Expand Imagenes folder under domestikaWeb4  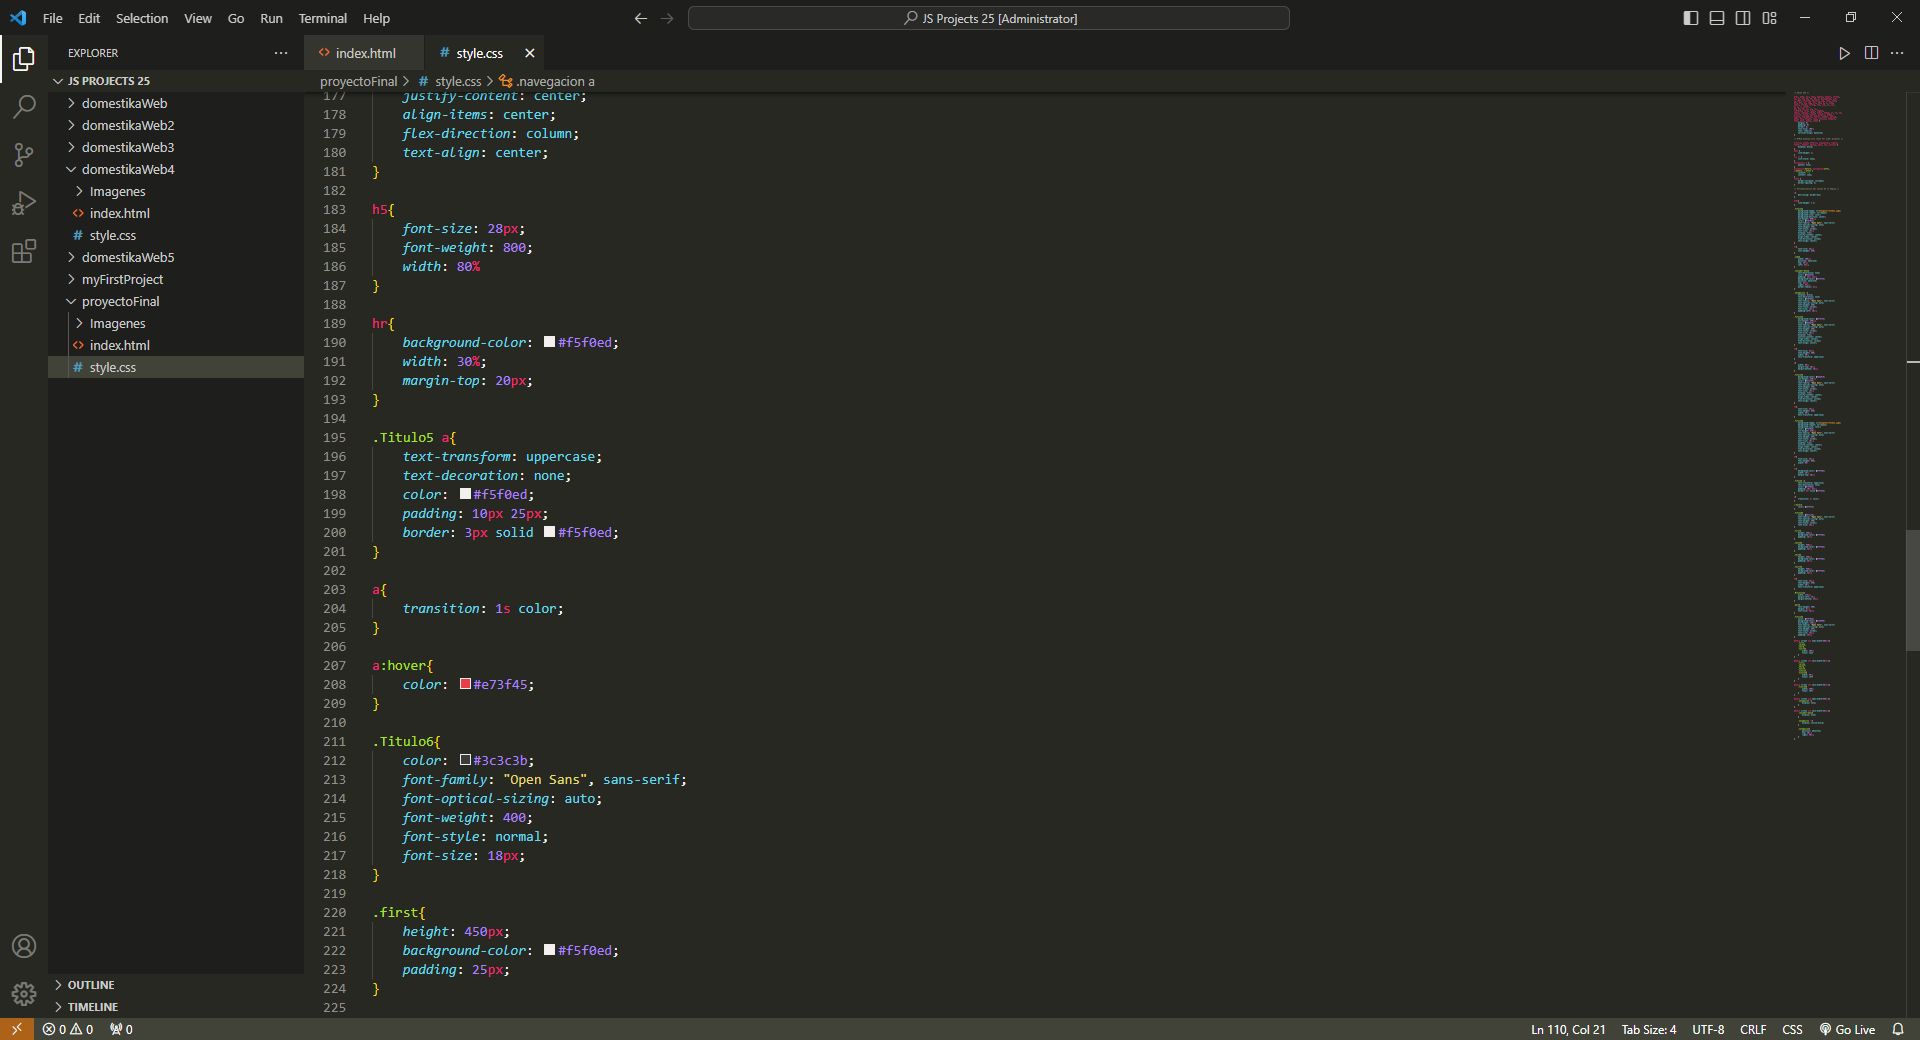(176, 191)
